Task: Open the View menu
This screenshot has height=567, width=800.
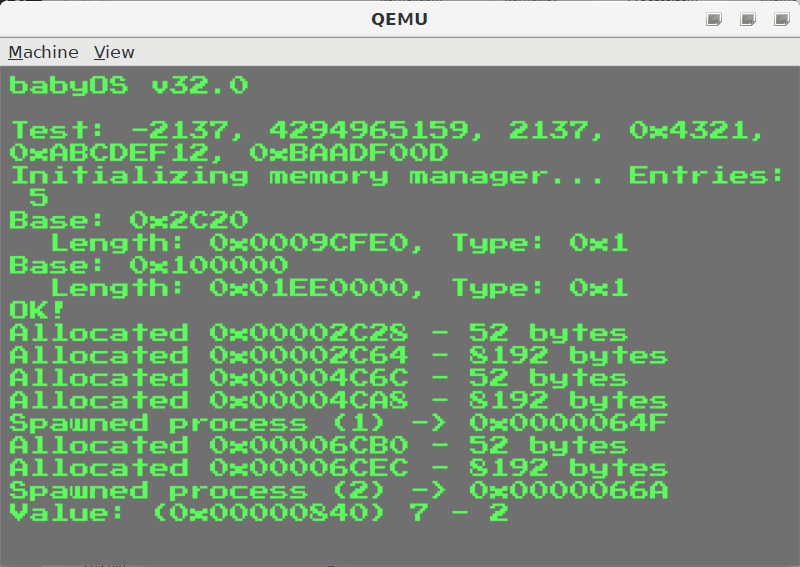Action: click(114, 52)
